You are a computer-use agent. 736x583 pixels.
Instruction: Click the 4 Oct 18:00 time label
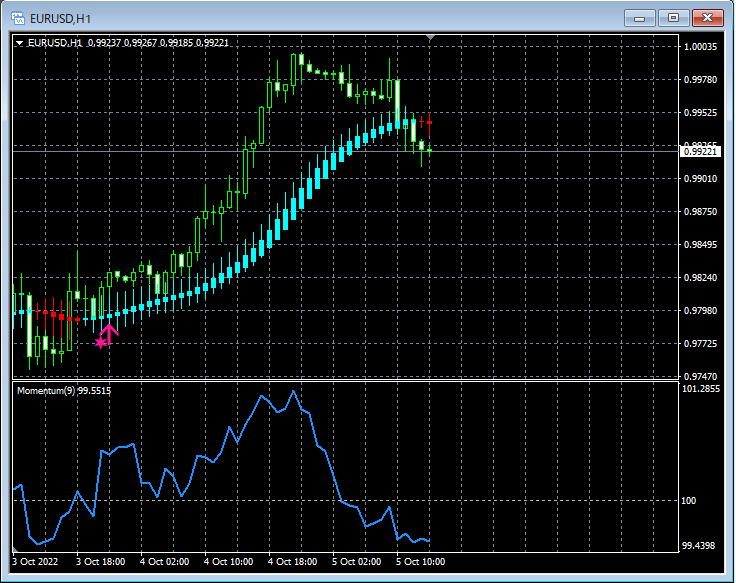click(293, 562)
